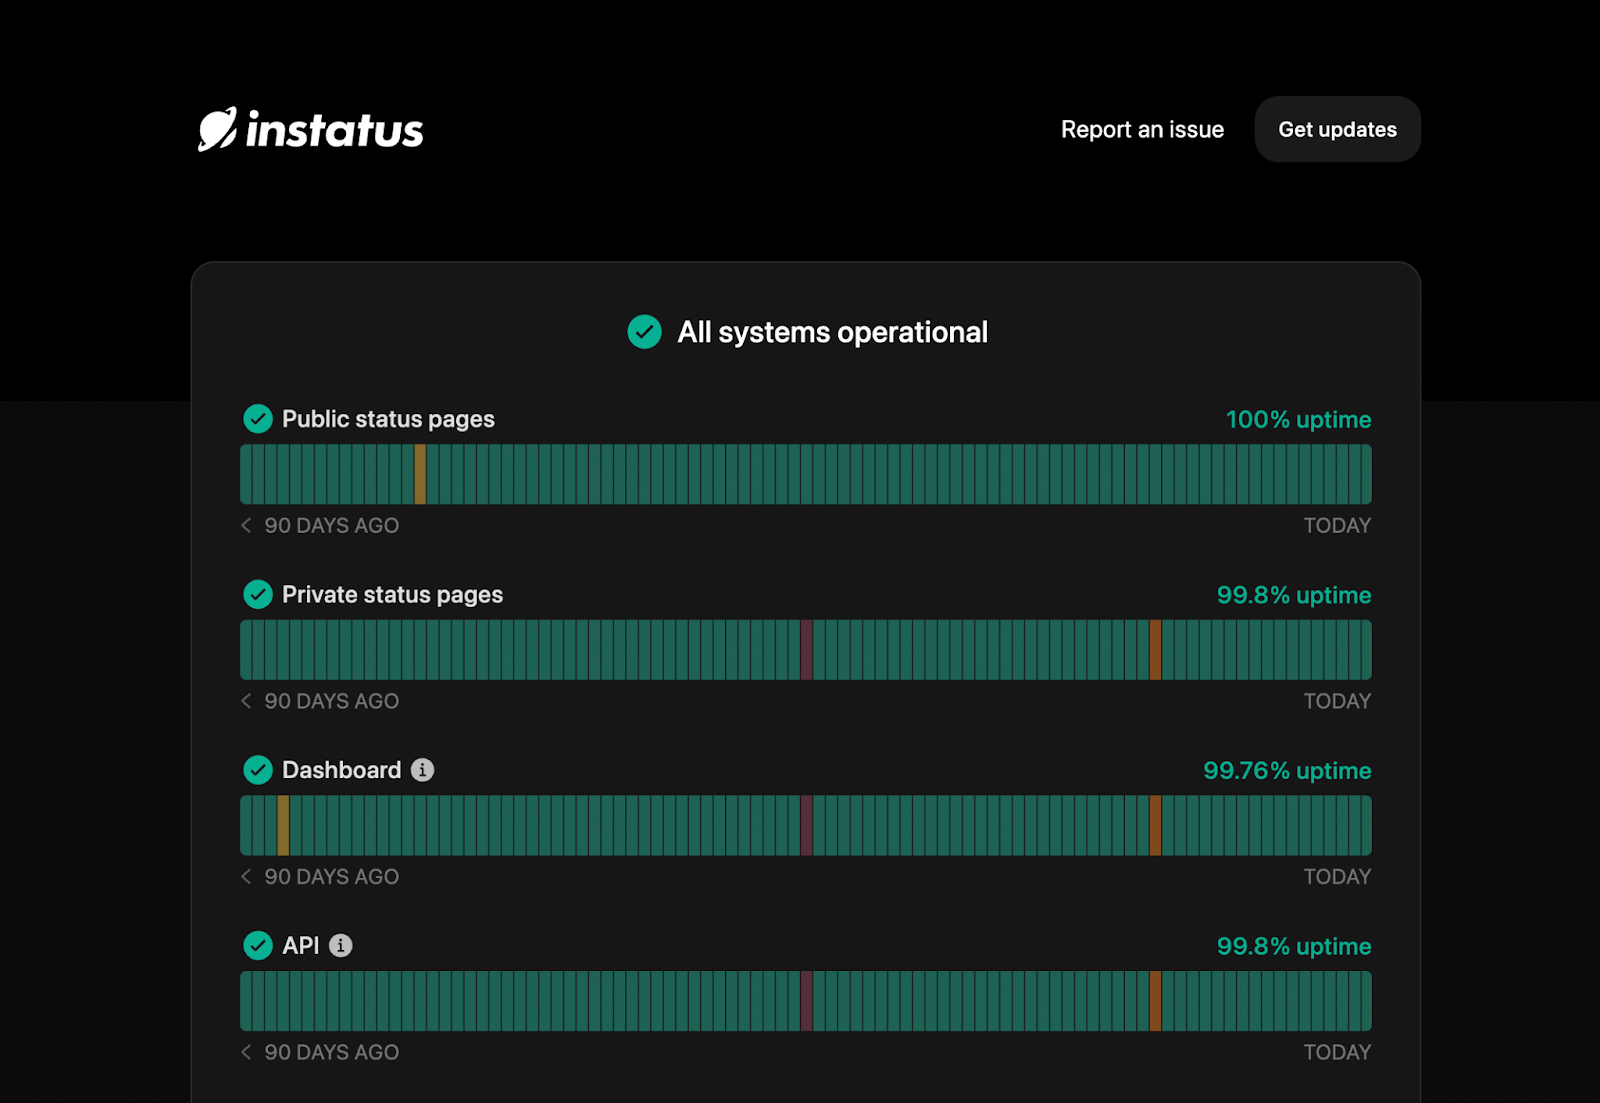This screenshot has width=1600, height=1103.
Task: Click TODAY label under Private status pages
Action: (1337, 701)
